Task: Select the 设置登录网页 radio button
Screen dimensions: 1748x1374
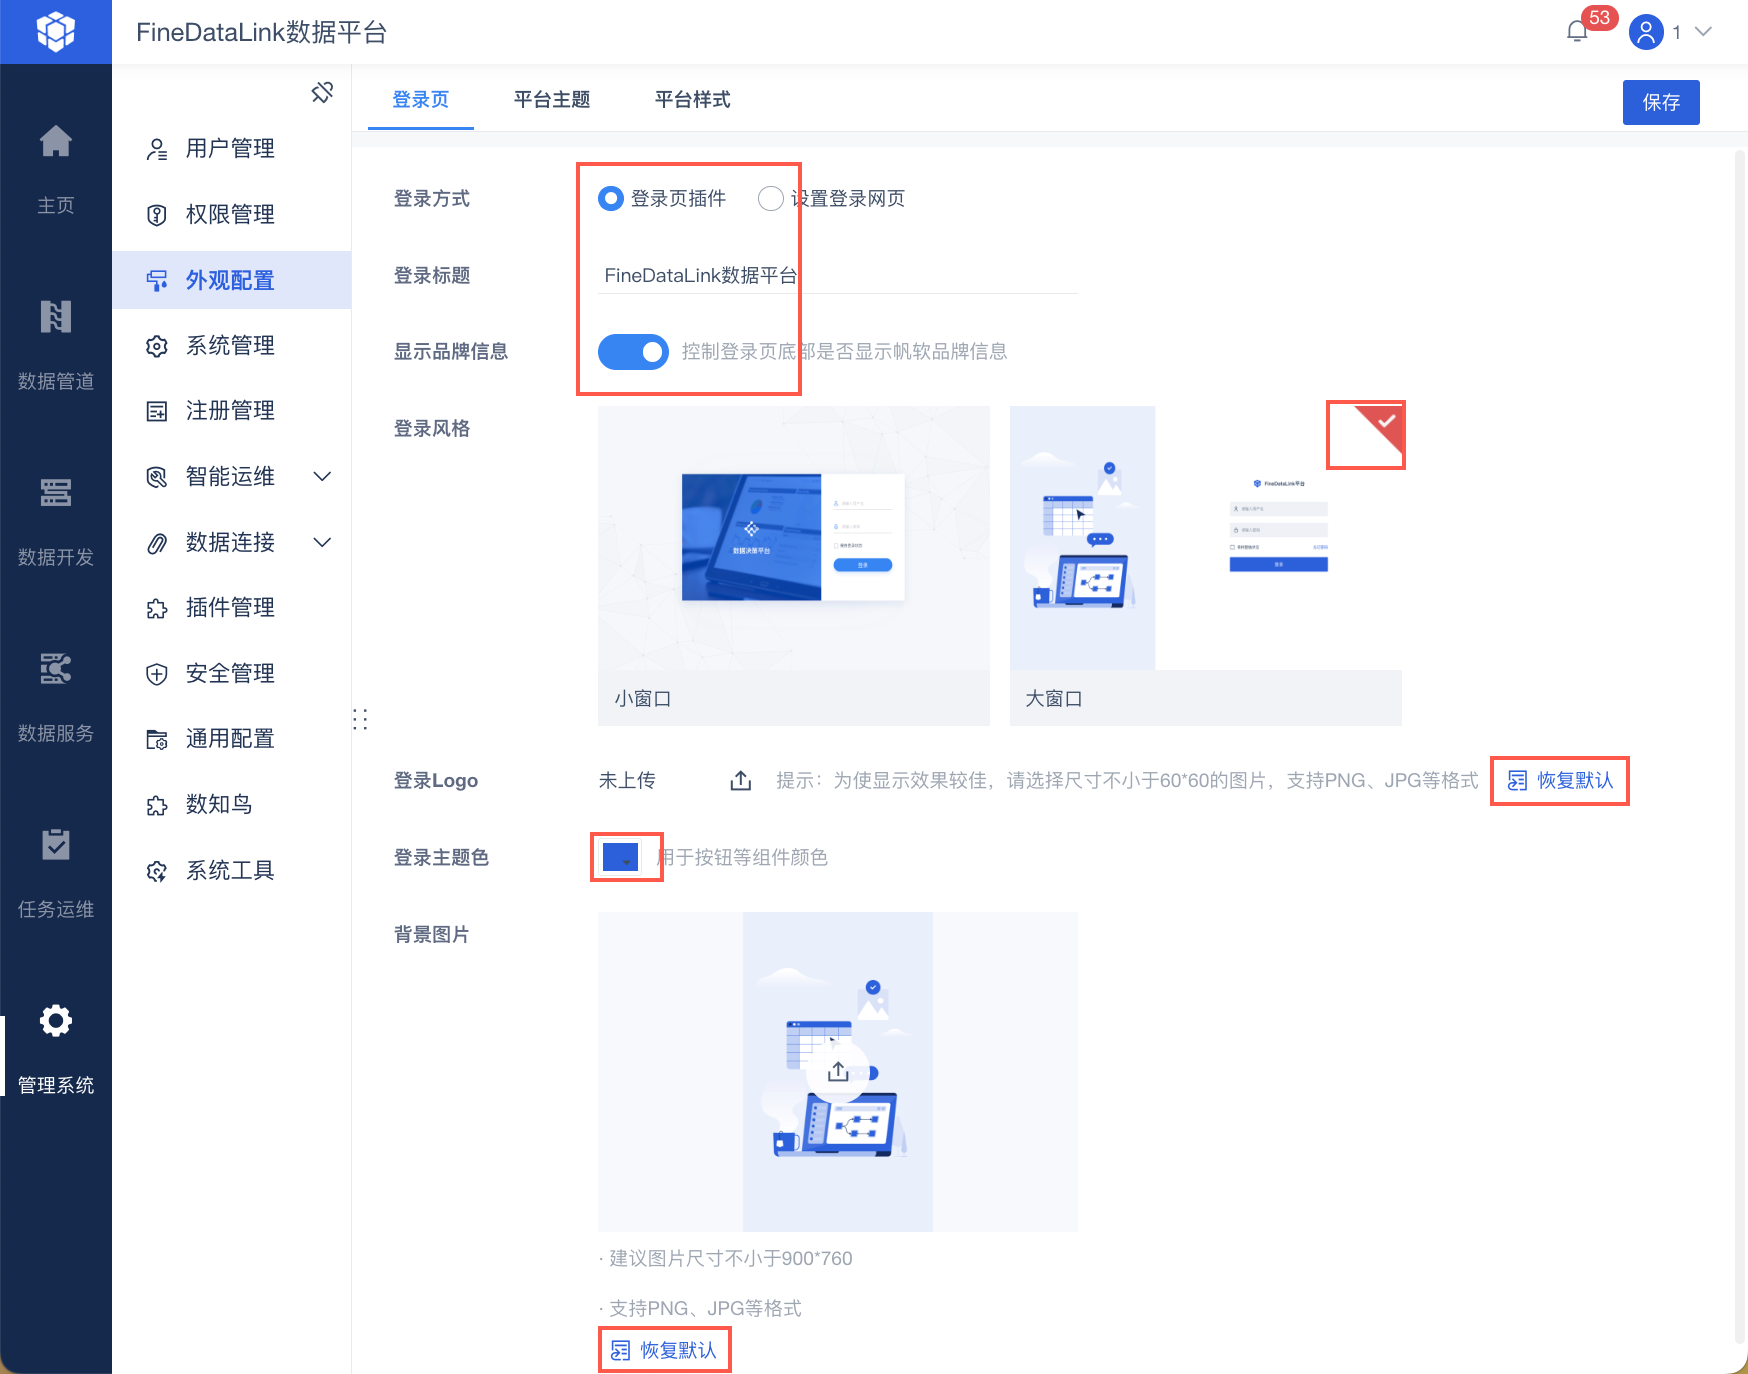Action: click(x=771, y=199)
